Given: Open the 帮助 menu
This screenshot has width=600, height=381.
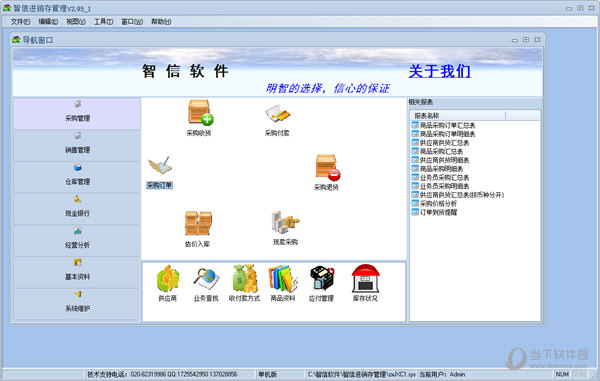Looking at the screenshot, I should [161, 22].
